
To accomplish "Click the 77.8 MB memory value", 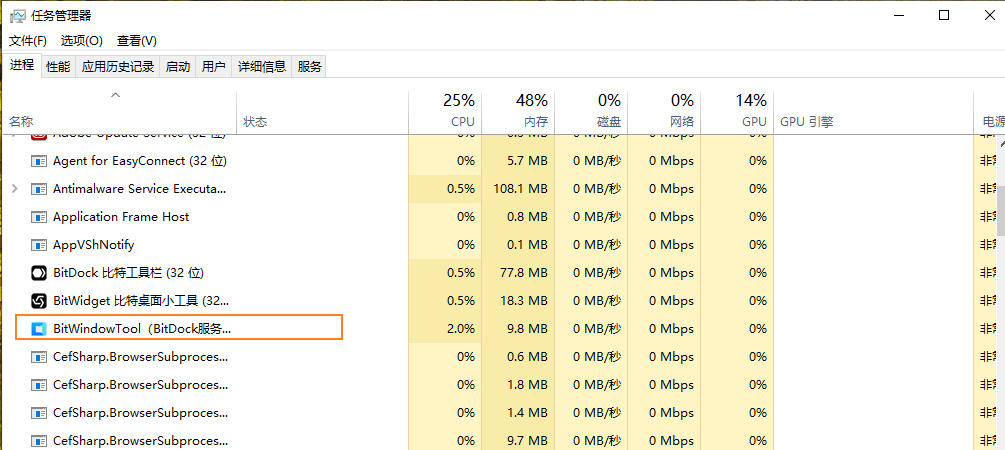I will click(523, 273).
